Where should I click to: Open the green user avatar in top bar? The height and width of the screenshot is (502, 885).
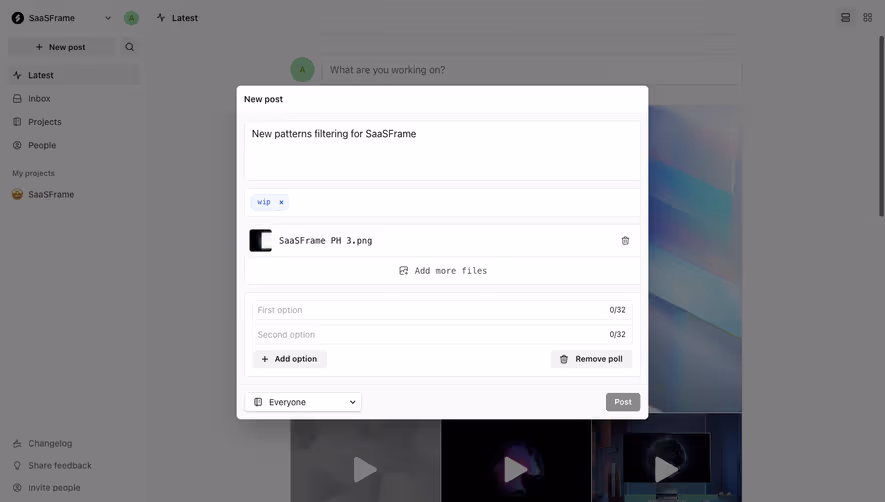point(132,18)
